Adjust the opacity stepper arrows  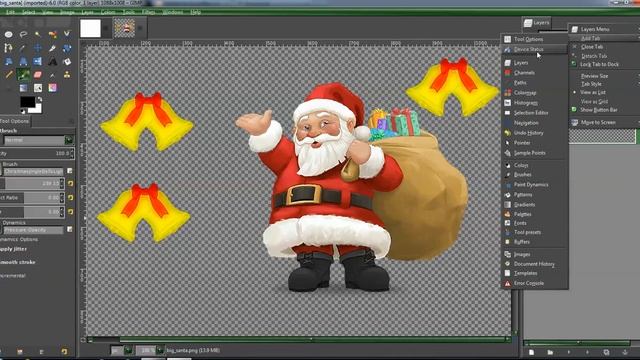[72, 153]
